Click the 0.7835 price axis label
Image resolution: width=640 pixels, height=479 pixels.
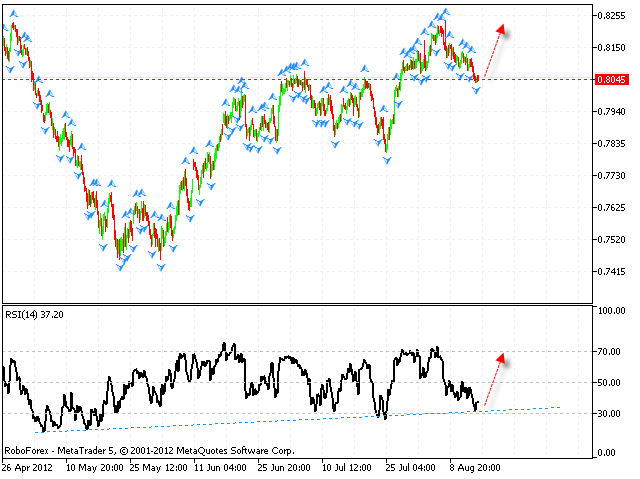point(611,143)
